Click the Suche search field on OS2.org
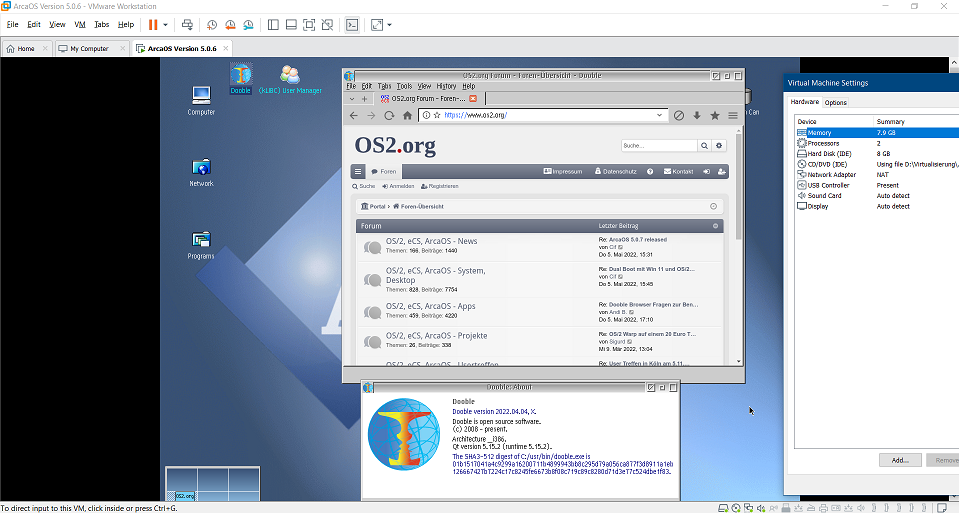Viewport: 959px width, 514px height. pyautogui.click(x=659, y=146)
